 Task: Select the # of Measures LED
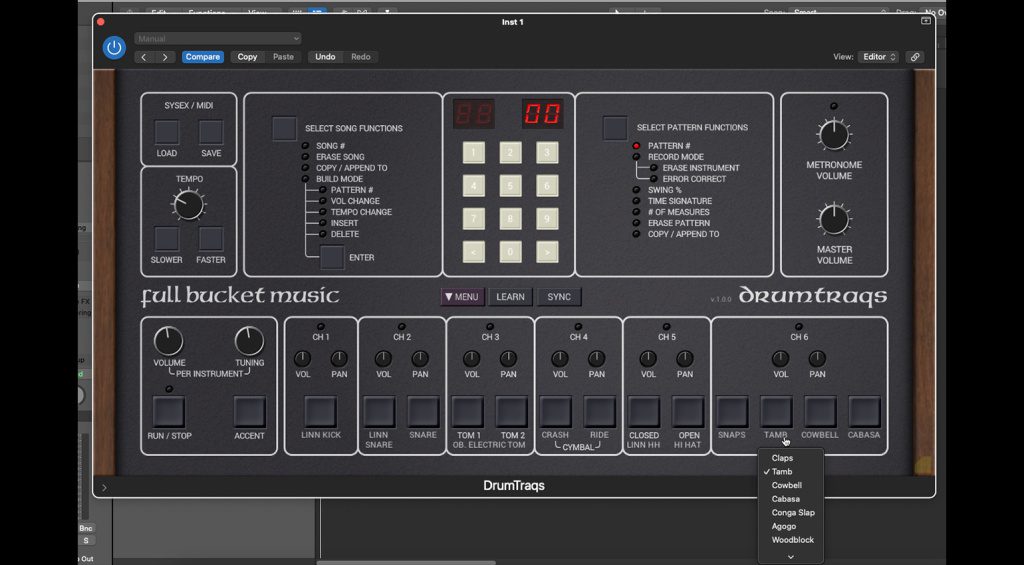[x=636, y=212]
